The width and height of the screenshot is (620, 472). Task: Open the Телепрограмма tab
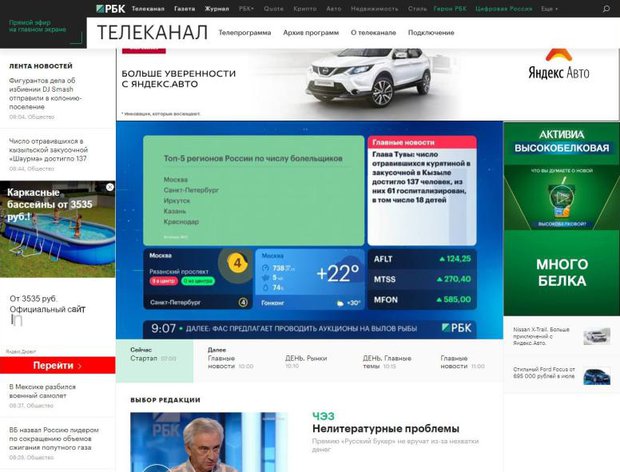[245, 32]
